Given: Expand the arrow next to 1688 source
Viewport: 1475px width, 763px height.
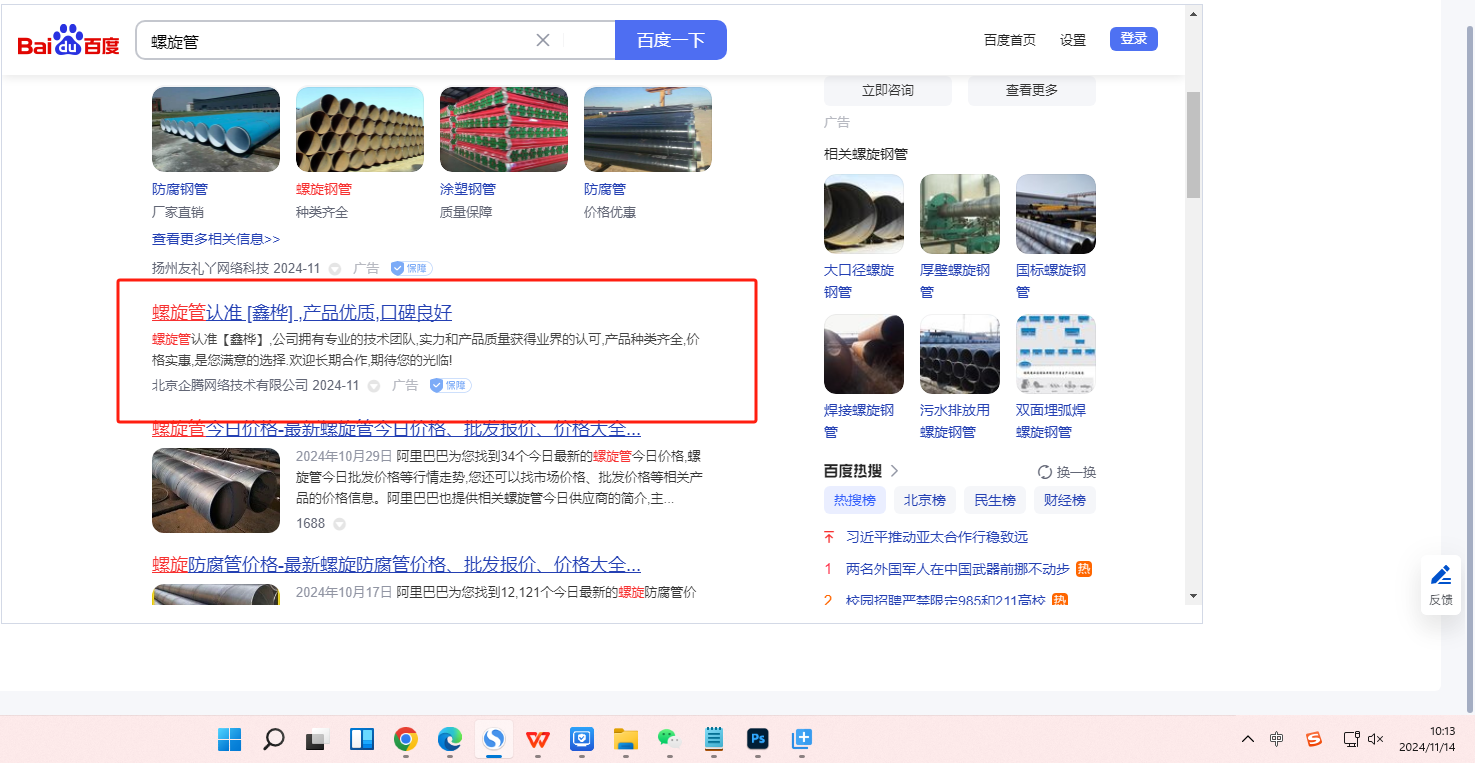Looking at the screenshot, I should pyautogui.click(x=339, y=524).
